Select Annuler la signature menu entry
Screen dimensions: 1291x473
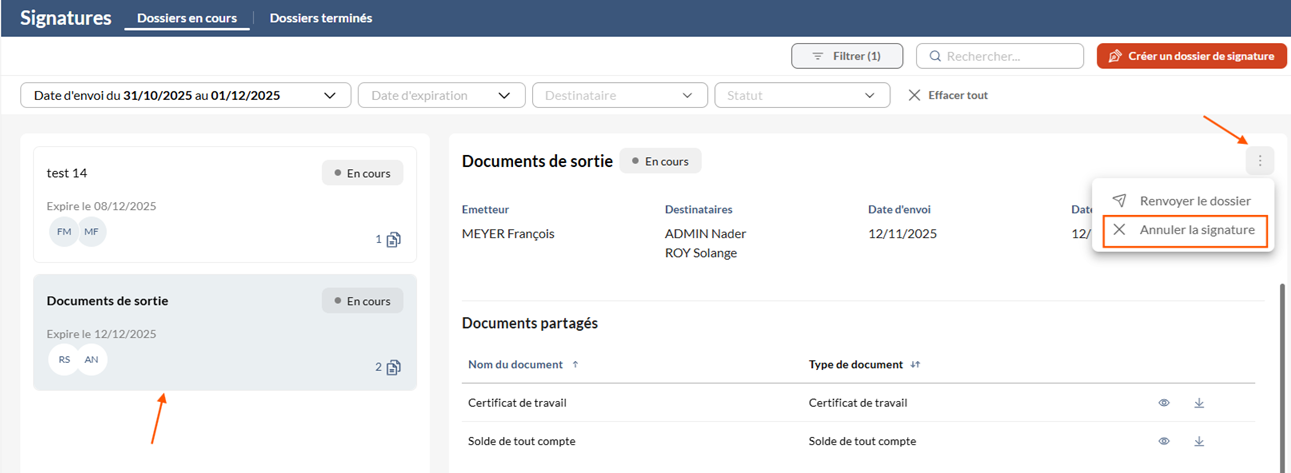tap(1185, 230)
